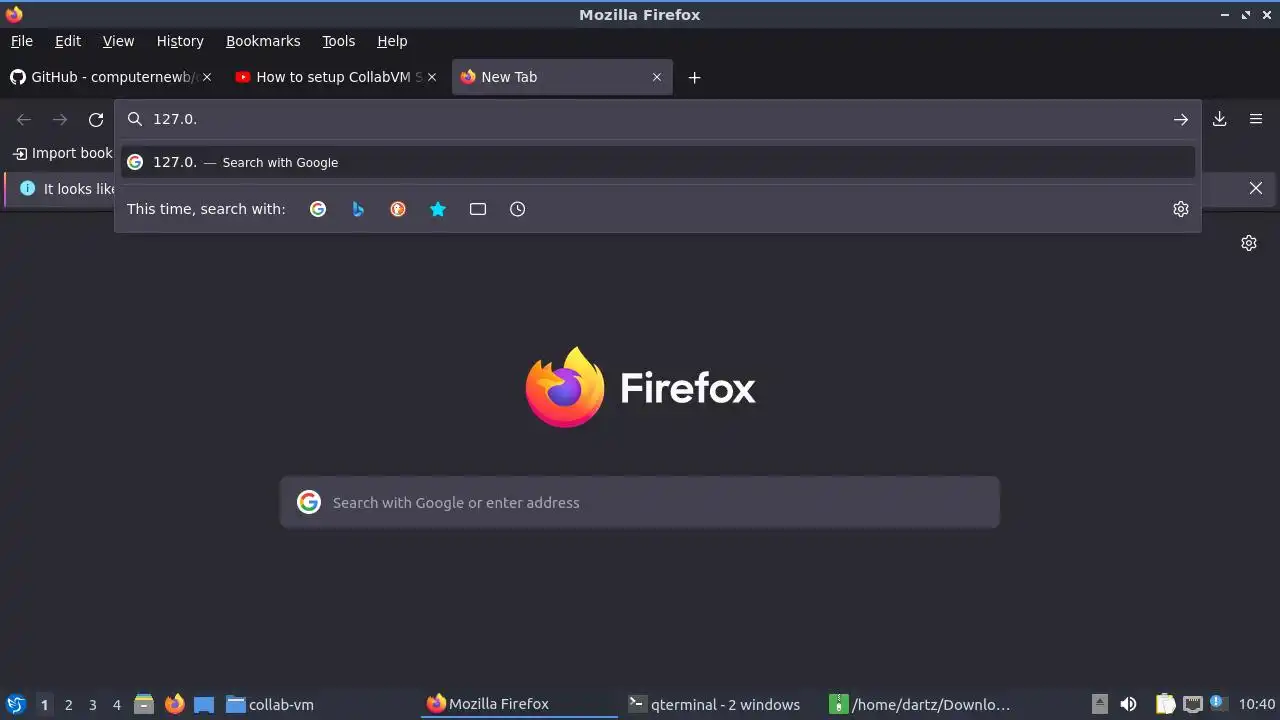Click the forward navigation arrow

(x=60, y=120)
